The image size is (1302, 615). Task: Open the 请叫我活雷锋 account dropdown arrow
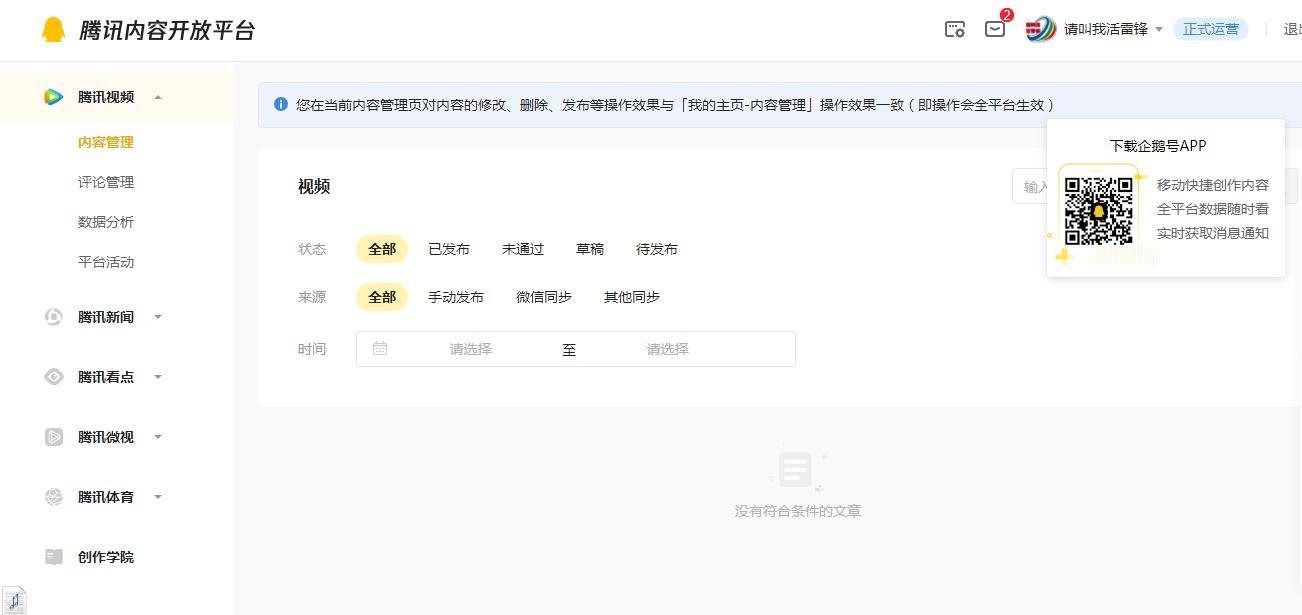tap(1159, 29)
